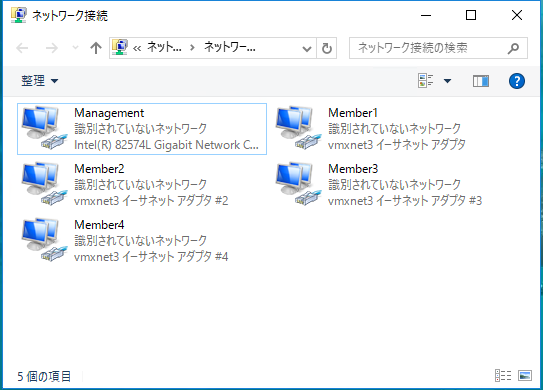
Task: Click the change view layout icon
Action: (426, 81)
